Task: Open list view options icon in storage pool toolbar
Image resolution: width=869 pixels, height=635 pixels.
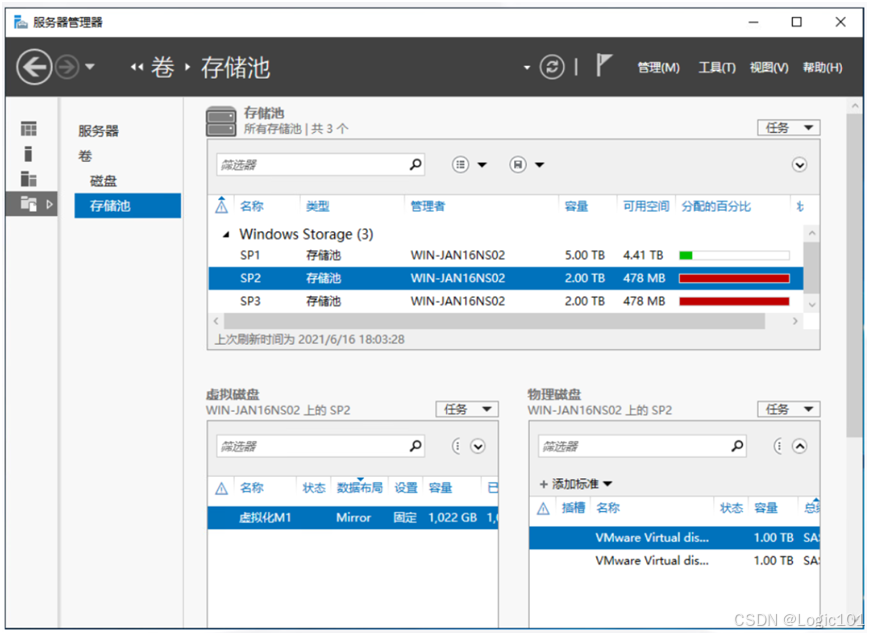Action: click(460, 165)
